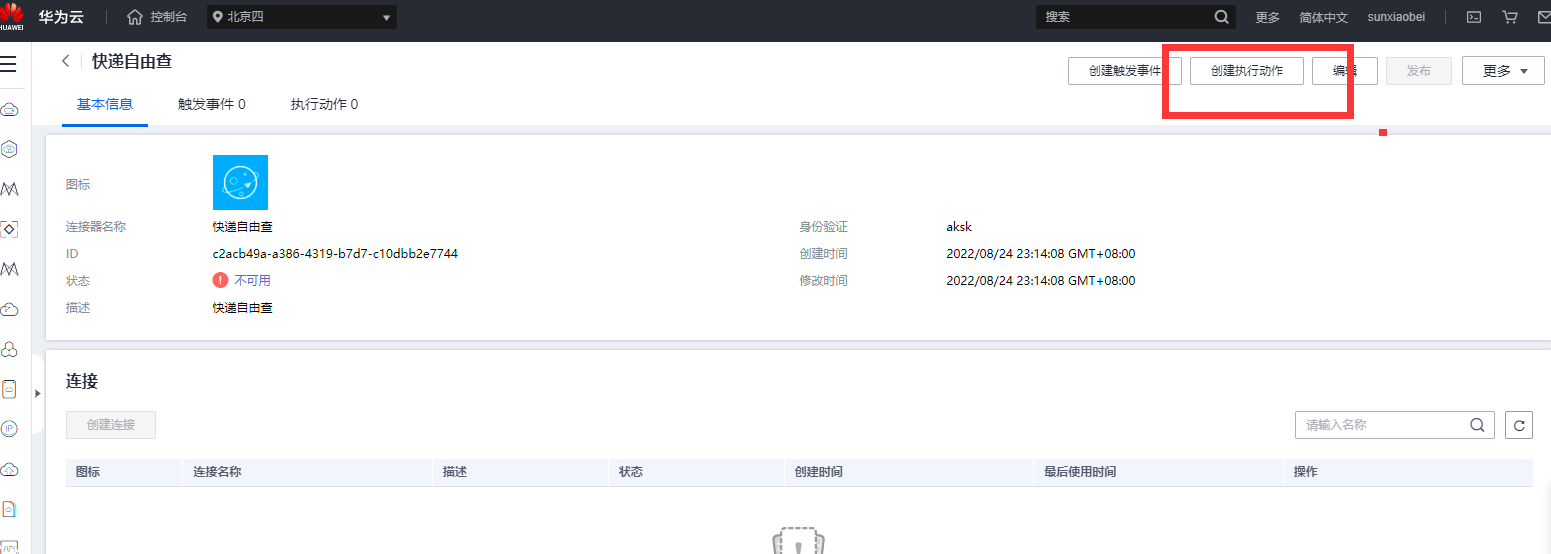The image size is (1551, 554).
Task: Click the bracketed diamond sidebar icon
Action: tap(9, 229)
